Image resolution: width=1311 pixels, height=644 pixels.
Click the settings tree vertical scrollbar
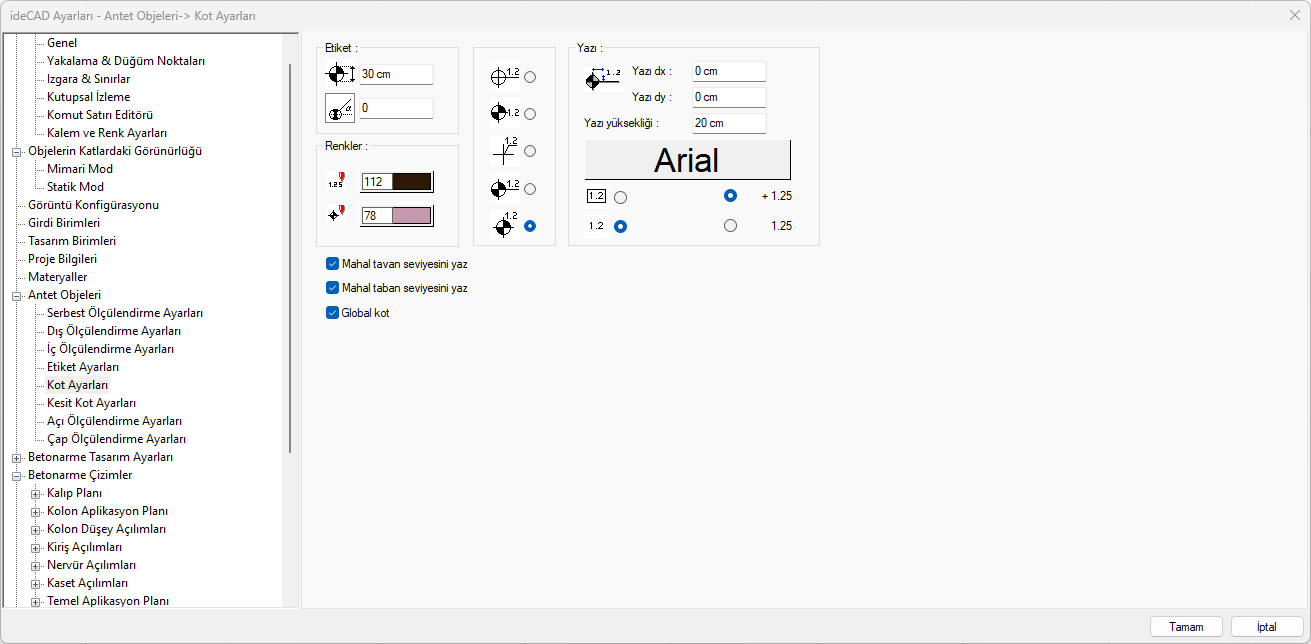pos(291,258)
